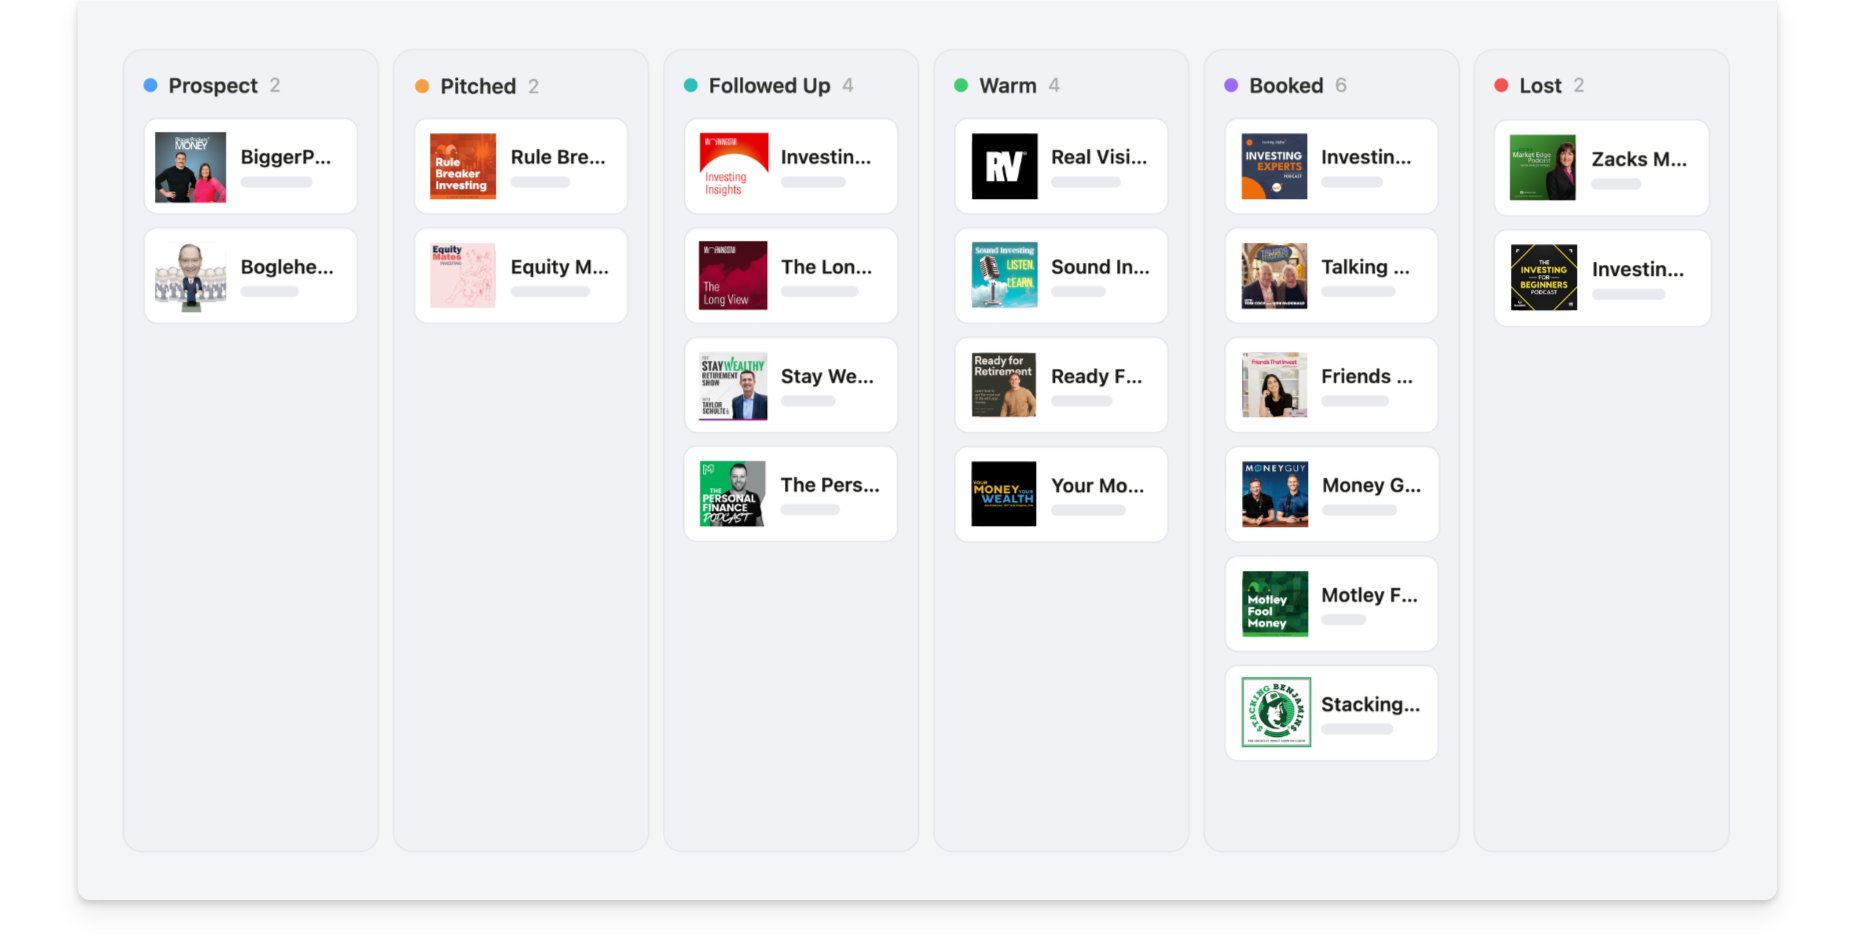
Task: Open the Money Guy show artwork
Action: point(1275,494)
